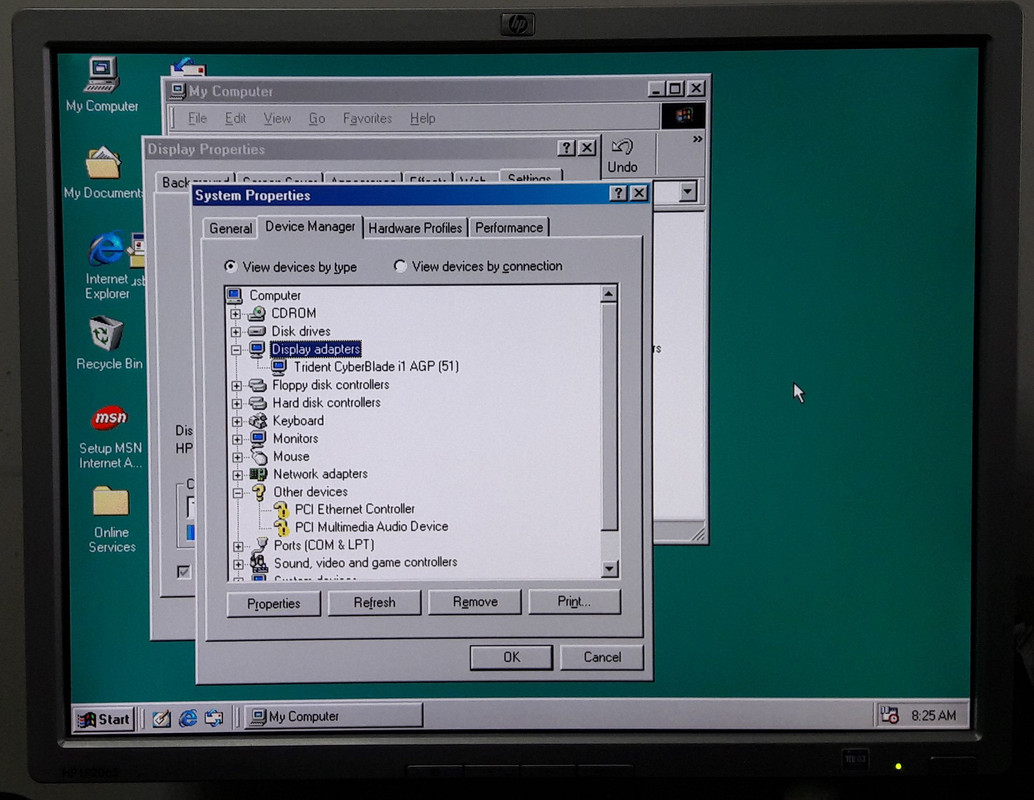Open the File menu in My Computer
The image size is (1034, 800).
click(x=197, y=118)
